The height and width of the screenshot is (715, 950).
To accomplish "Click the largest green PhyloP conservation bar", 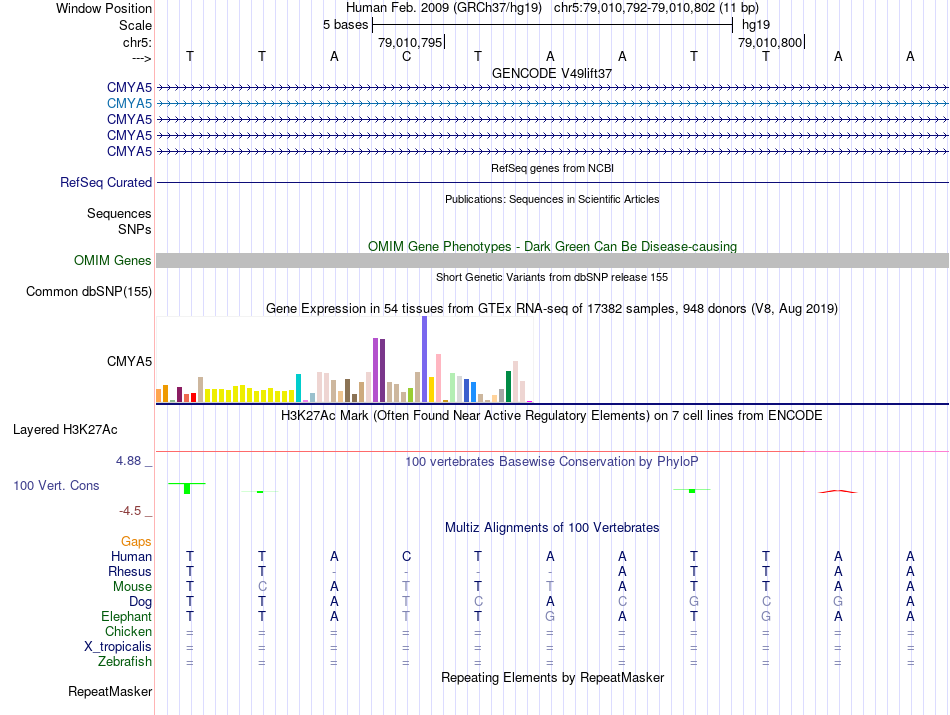I will point(187,488).
